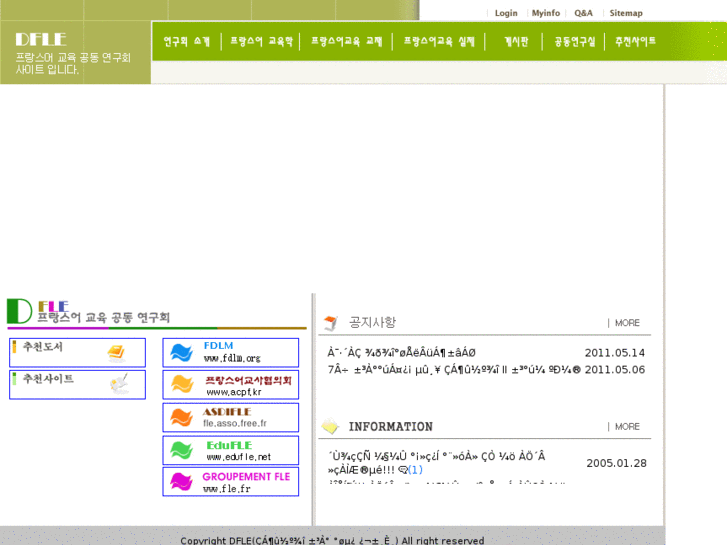This screenshot has width=727, height=545.
Task: Open the Sitemap link
Action: (x=626, y=13)
